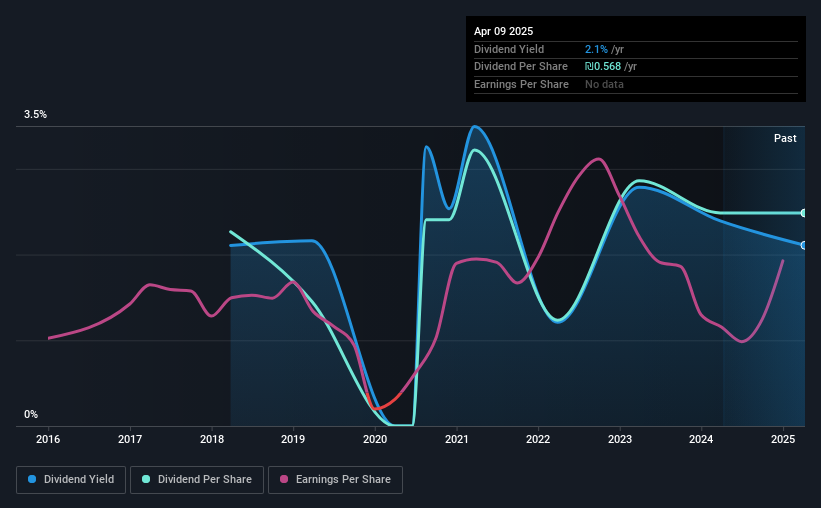Screen dimensions: 821x508
Task: Click the 2022 x-axis label
Action: 538,439
